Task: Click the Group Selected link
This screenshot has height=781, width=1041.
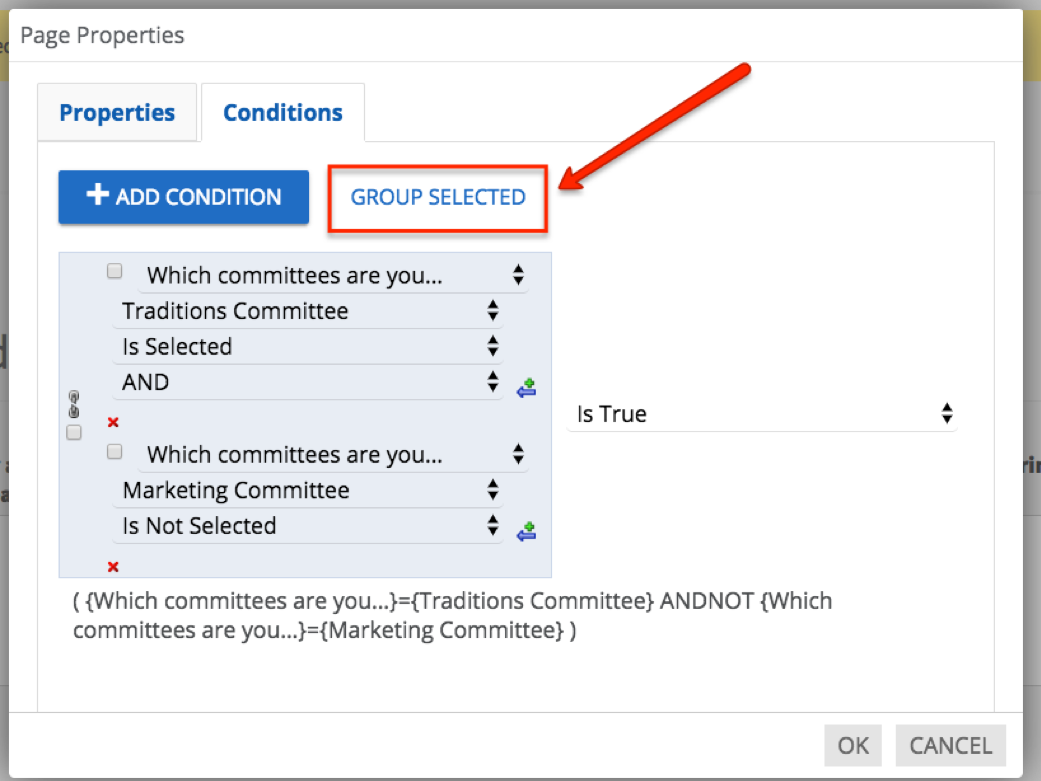Action: [438, 197]
